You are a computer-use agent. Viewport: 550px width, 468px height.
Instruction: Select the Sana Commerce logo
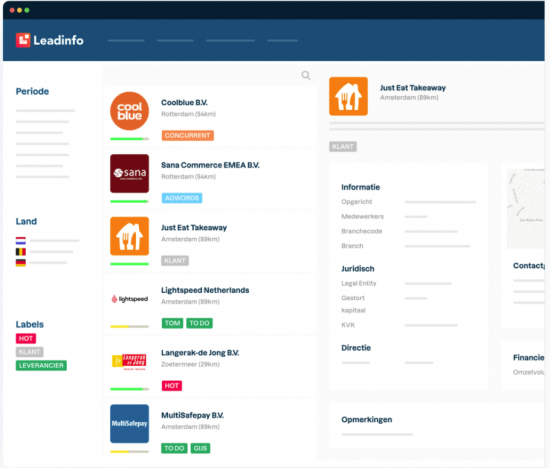129,174
